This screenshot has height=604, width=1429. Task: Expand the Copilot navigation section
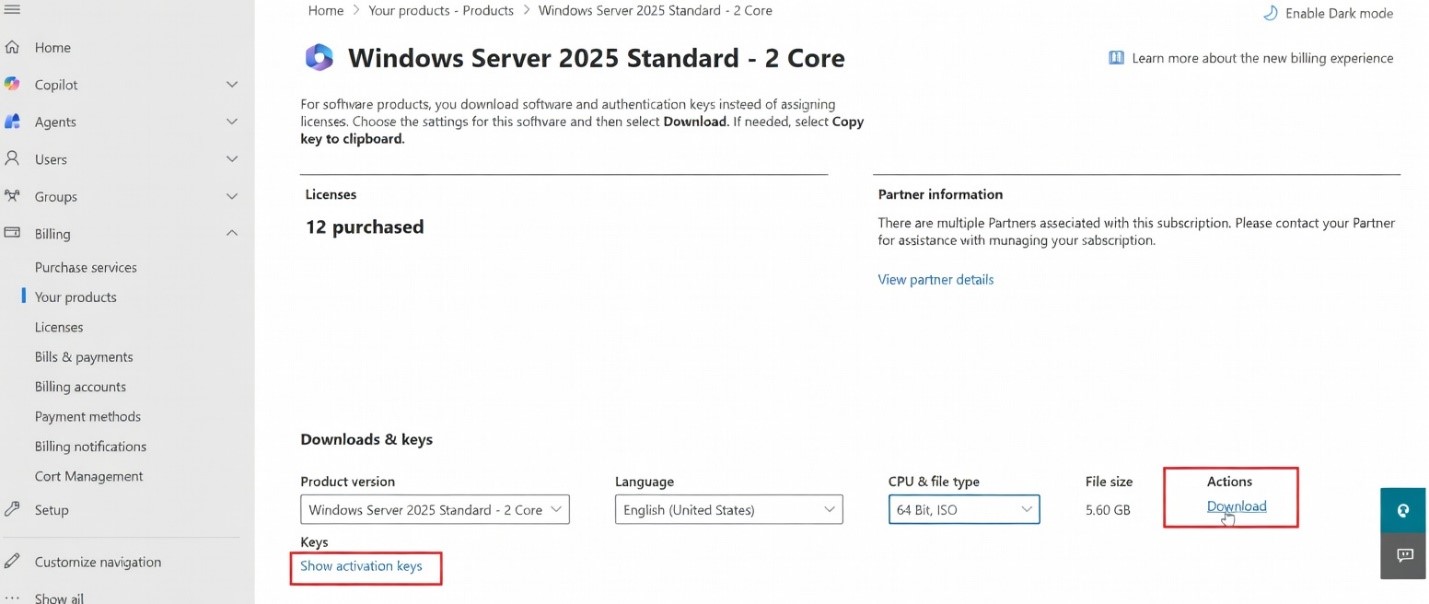click(x=232, y=85)
